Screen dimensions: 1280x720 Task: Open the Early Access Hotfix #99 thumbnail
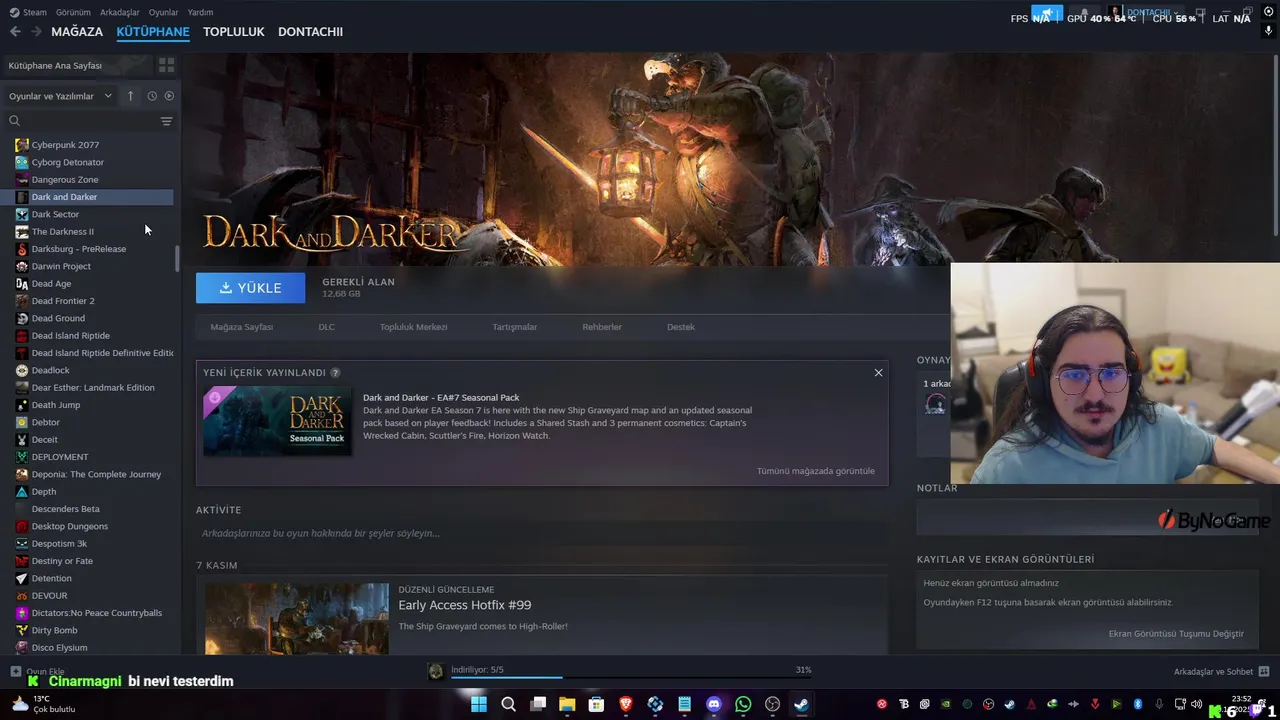point(297,619)
